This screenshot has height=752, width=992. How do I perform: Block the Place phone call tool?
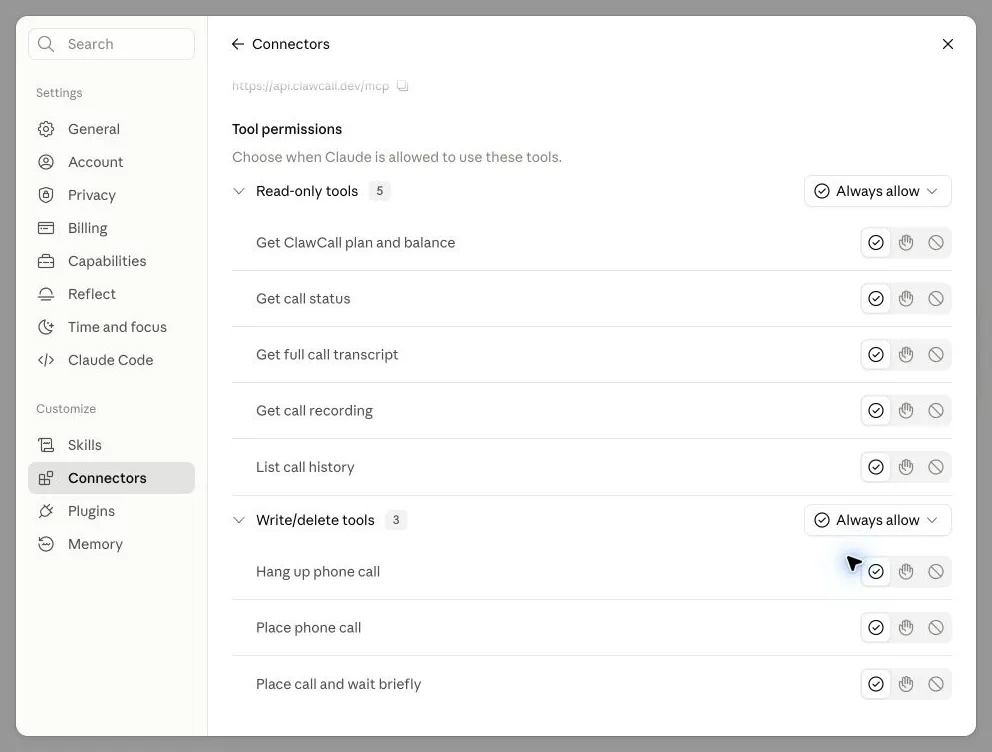936,627
